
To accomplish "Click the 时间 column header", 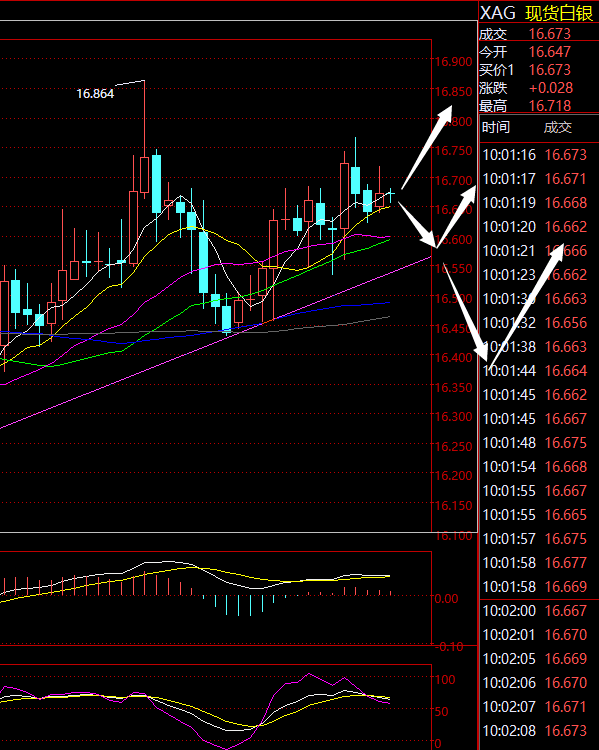I will point(496,128).
